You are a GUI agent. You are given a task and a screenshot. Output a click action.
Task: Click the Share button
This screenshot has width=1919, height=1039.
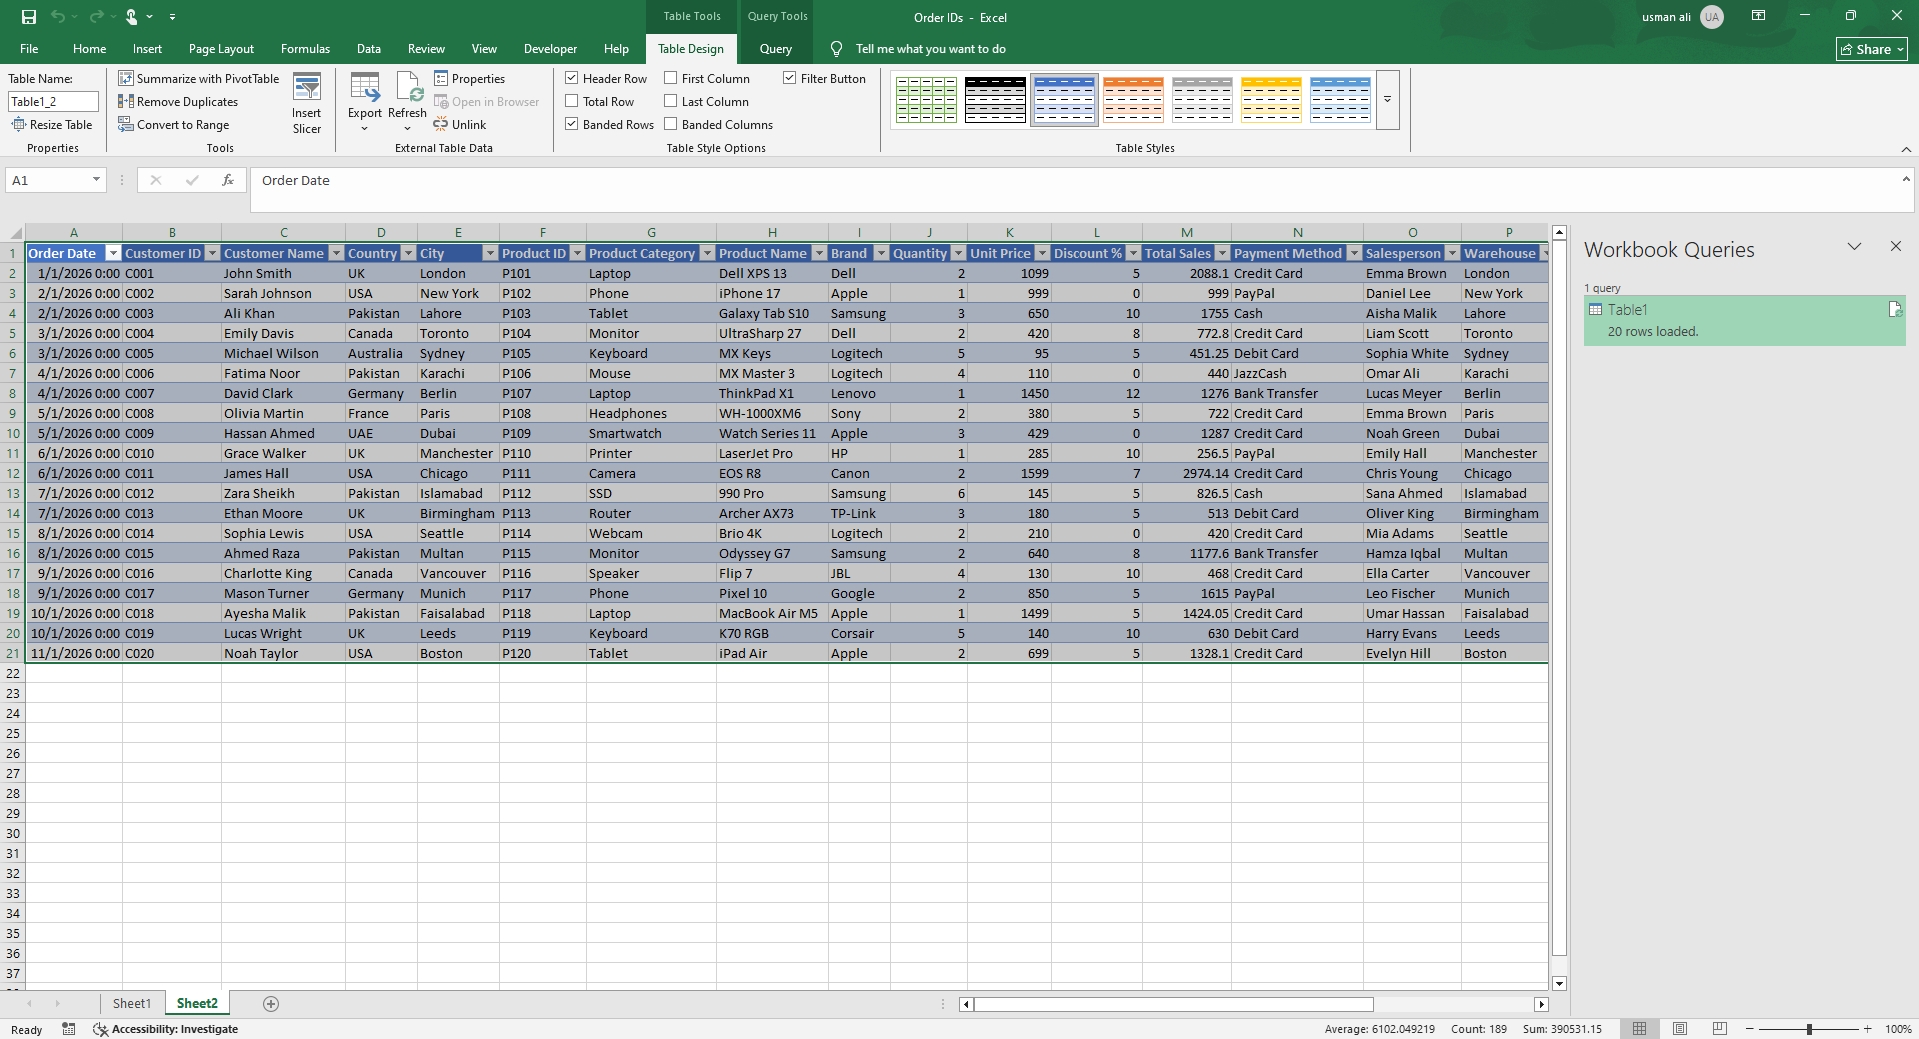coord(1872,49)
